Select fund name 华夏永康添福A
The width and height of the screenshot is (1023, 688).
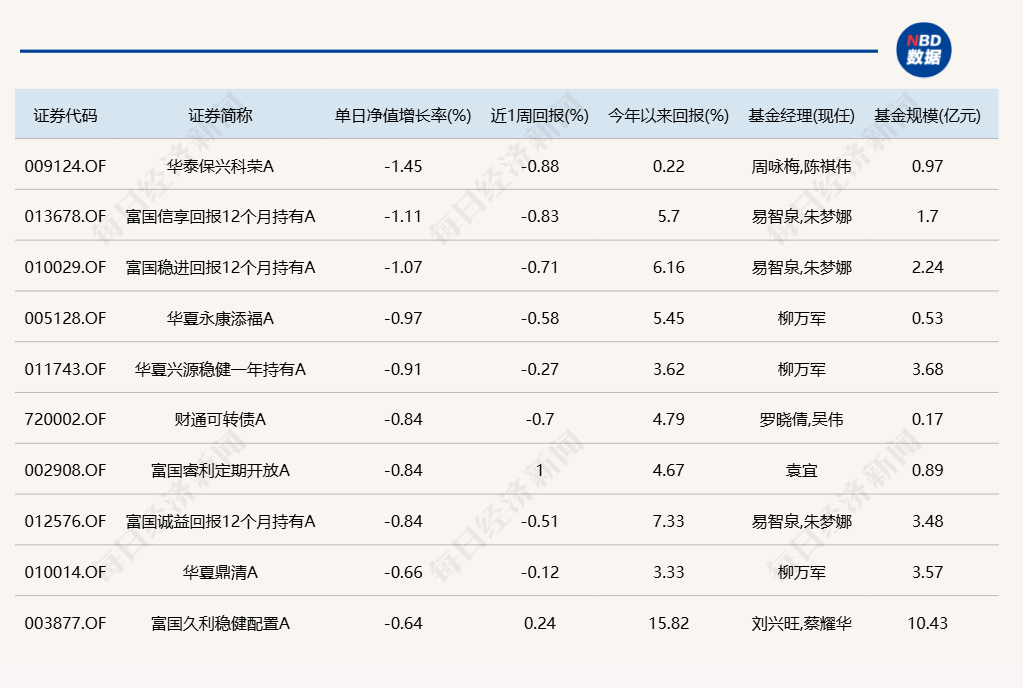point(220,318)
